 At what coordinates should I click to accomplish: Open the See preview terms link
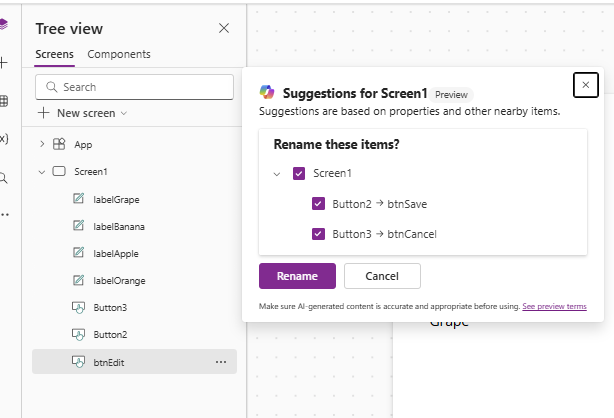tap(554, 306)
